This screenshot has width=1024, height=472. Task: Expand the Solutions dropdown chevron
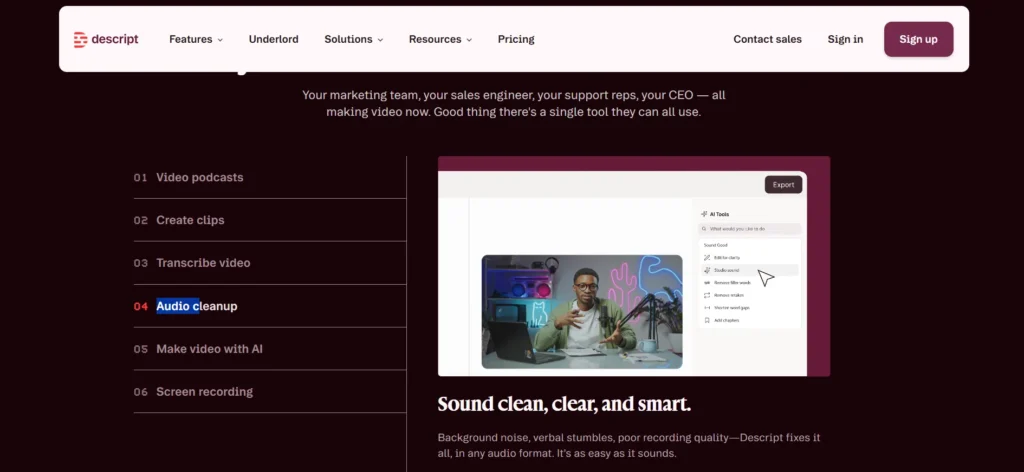coord(380,40)
